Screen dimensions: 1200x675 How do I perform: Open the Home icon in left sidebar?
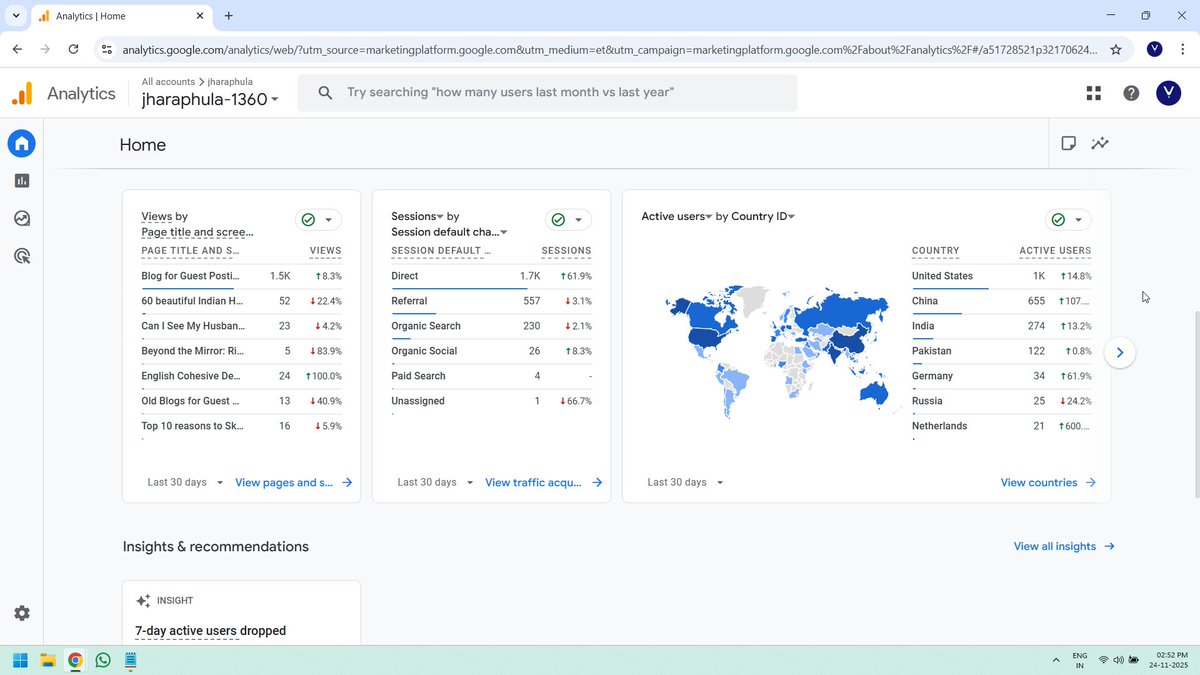click(x=22, y=143)
